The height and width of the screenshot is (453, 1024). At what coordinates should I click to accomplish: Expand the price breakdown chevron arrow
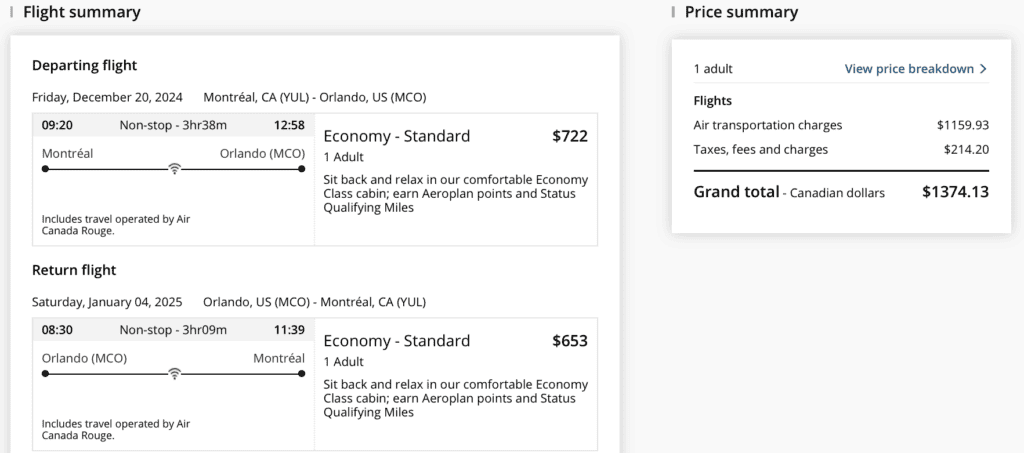pyautogui.click(x=984, y=69)
